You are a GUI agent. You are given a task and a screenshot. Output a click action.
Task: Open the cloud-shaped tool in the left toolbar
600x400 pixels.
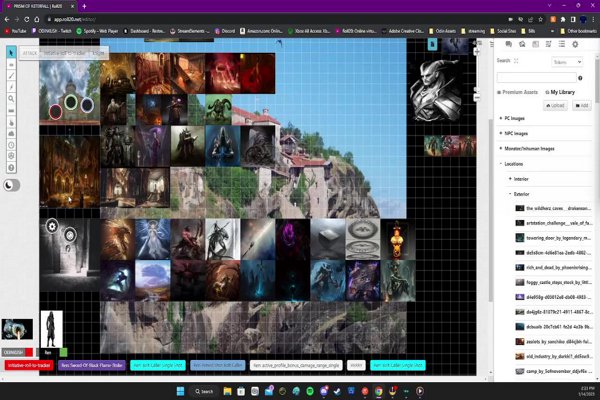click(11, 134)
